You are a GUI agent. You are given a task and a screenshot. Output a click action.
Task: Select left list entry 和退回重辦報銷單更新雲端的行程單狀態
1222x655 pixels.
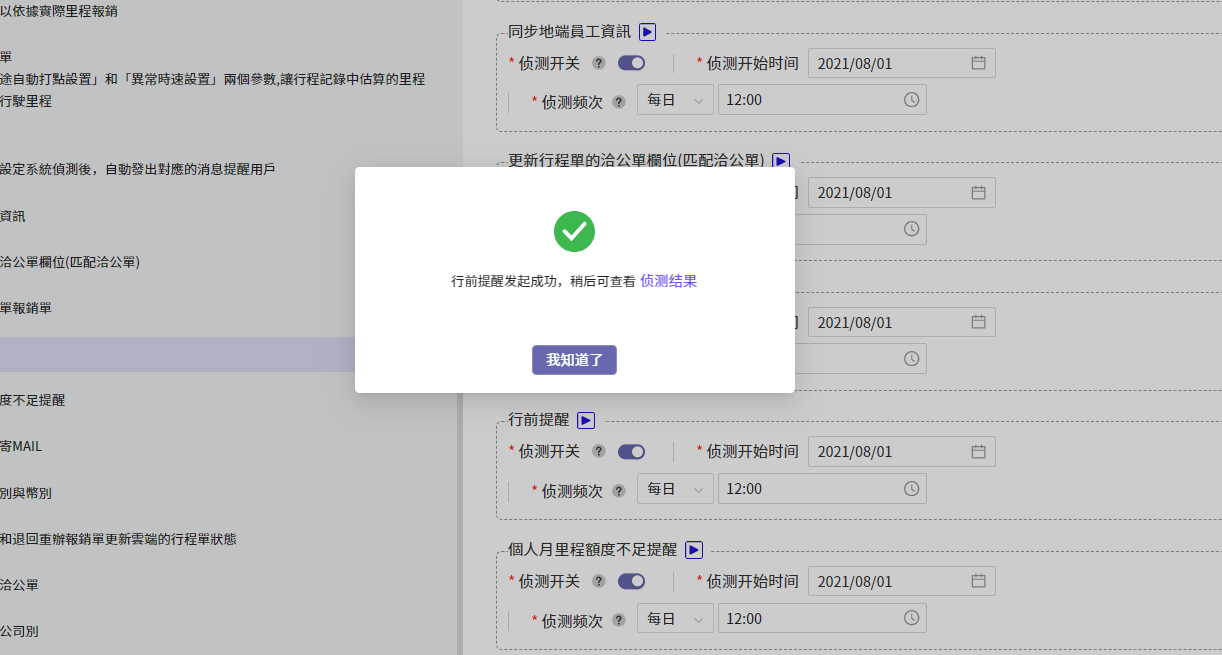point(118,539)
